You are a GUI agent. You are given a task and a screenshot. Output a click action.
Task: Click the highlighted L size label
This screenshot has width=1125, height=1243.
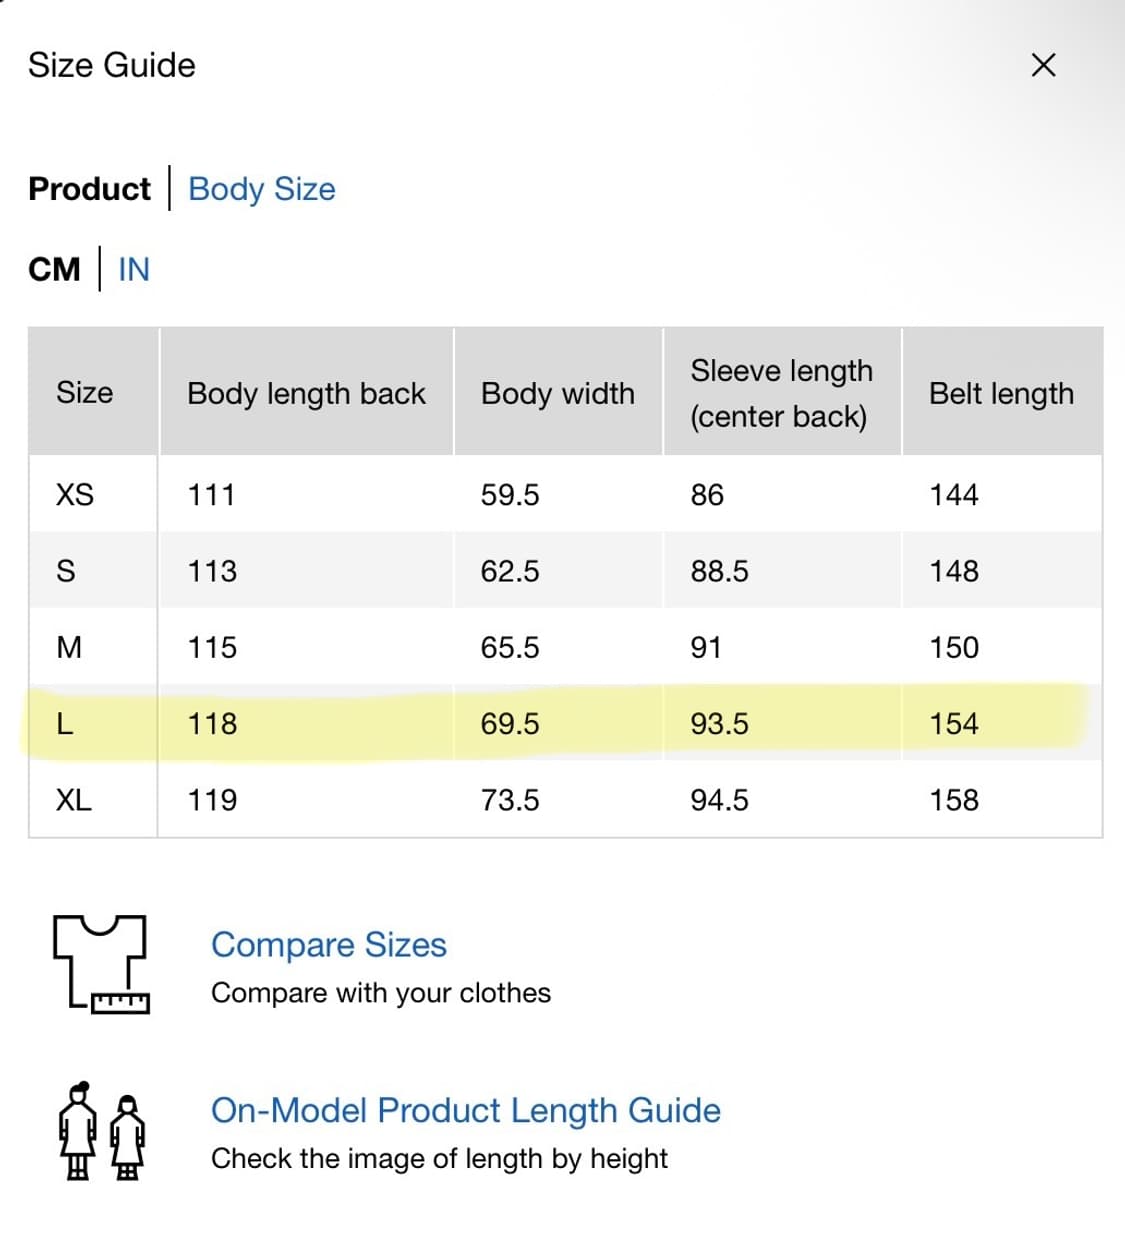tap(65, 724)
